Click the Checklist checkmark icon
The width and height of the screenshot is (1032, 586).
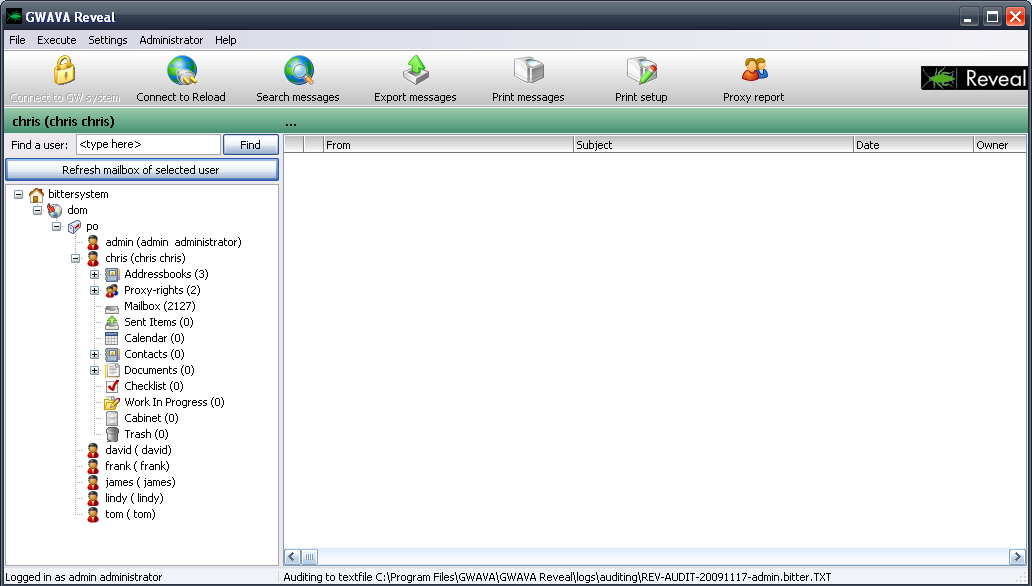tap(112, 386)
